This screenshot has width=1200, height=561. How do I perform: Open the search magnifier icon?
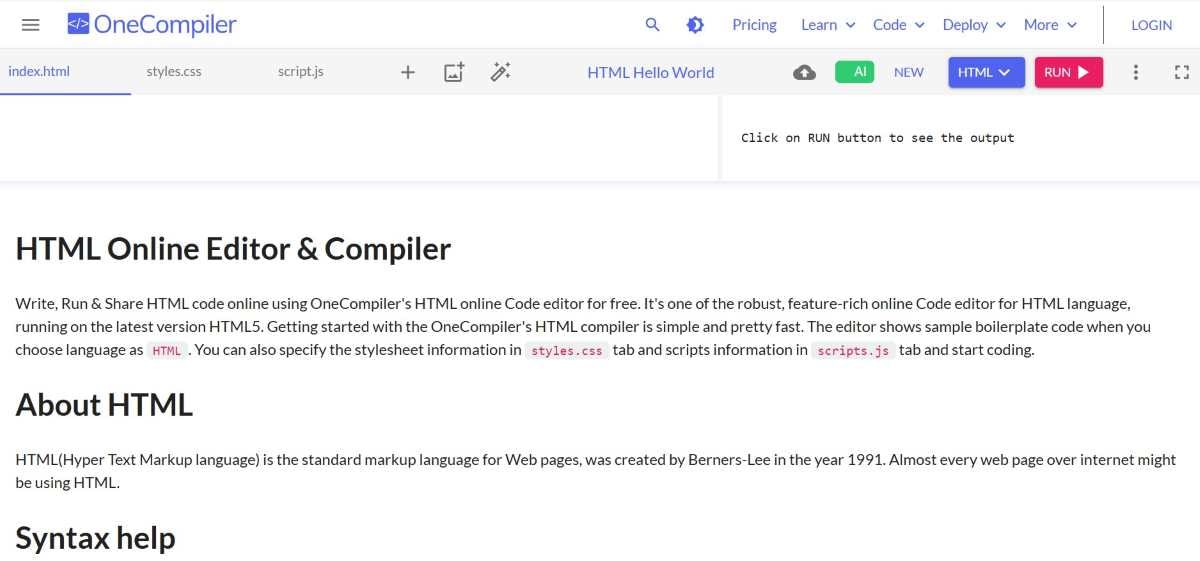coord(653,25)
